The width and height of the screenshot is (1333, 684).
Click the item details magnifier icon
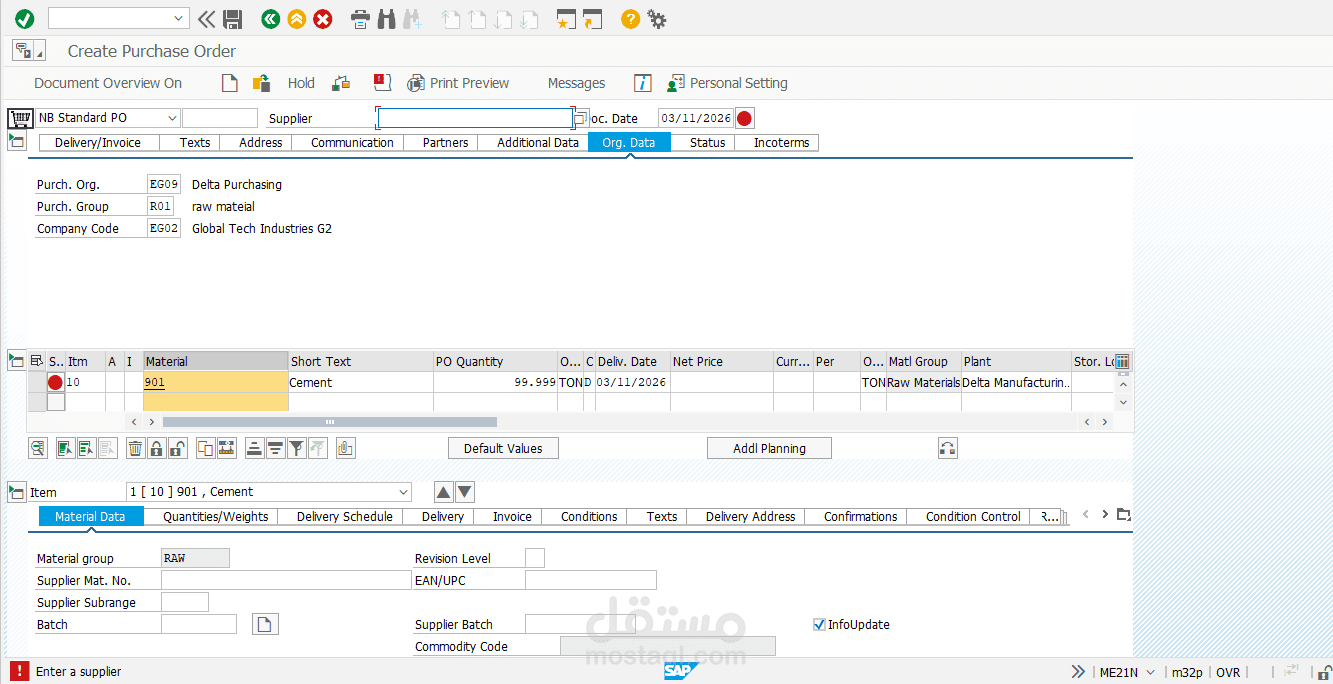(38, 448)
